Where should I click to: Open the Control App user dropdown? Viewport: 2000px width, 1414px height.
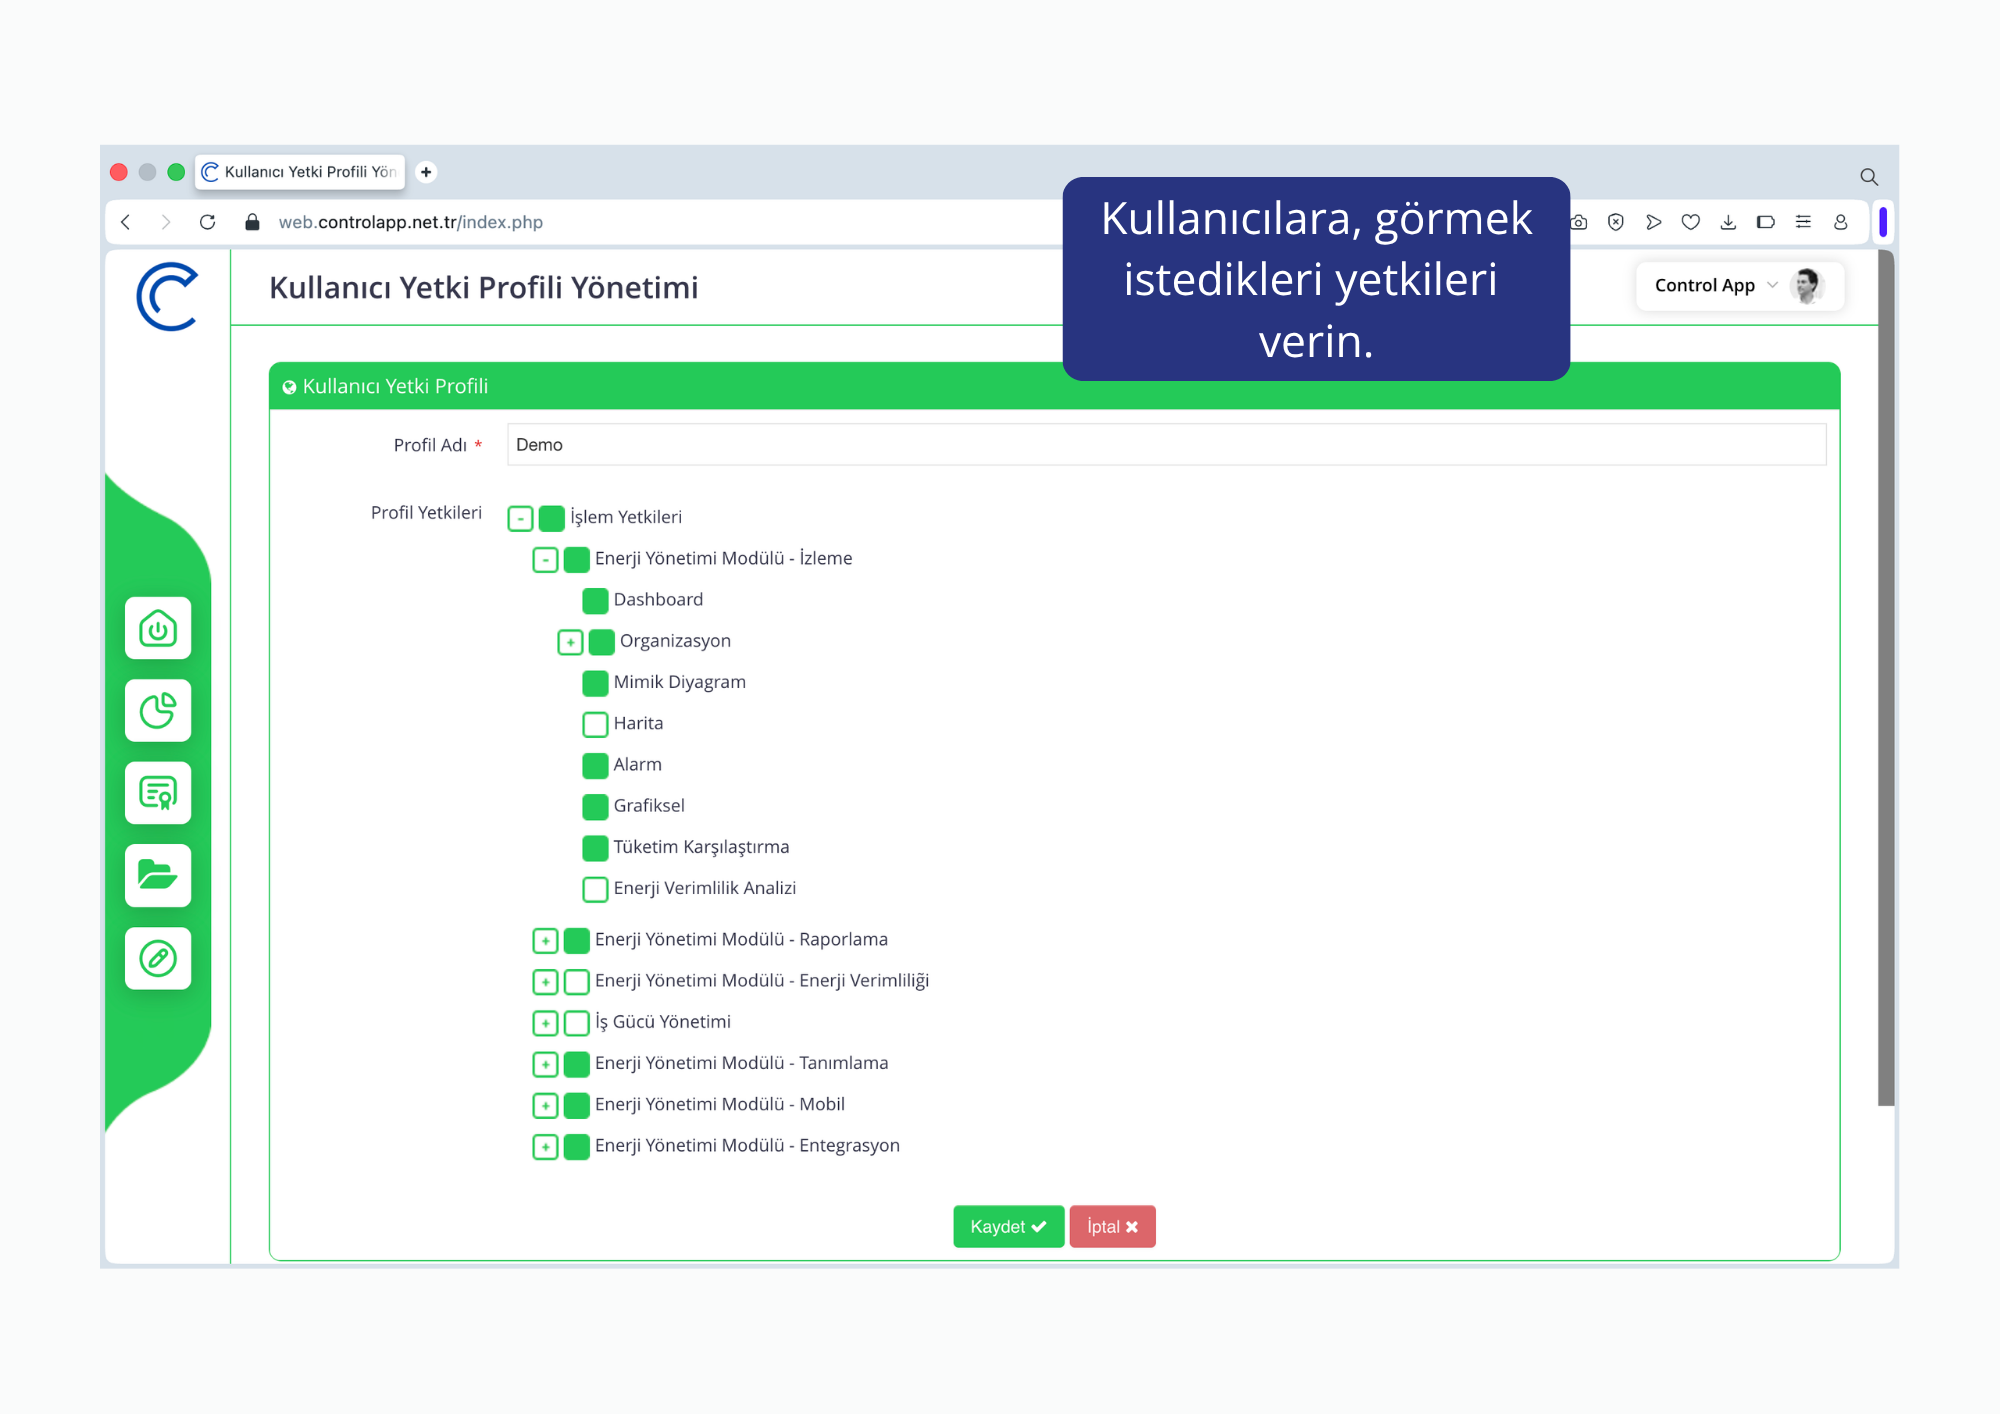(x=1739, y=286)
